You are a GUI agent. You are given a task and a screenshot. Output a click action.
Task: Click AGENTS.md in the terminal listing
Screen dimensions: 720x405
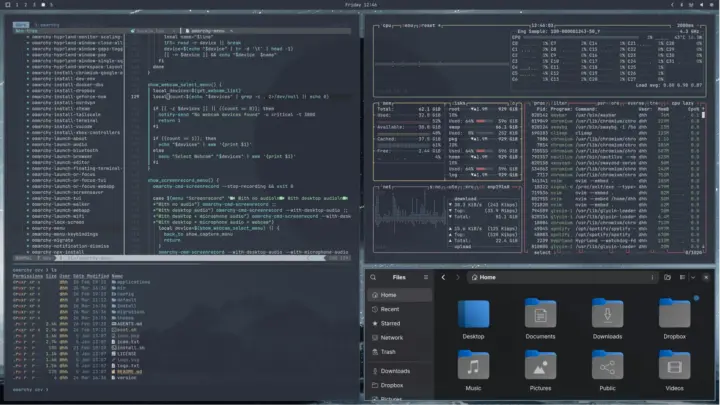click(x=129, y=324)
